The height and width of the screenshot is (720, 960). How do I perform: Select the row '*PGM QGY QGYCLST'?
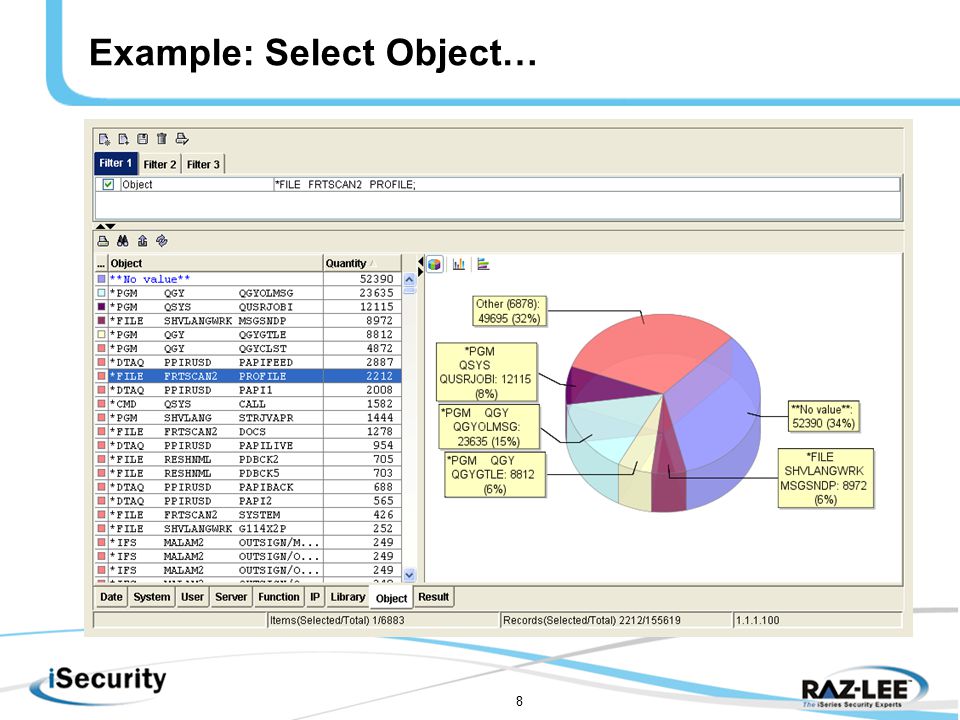pyautogui.click(x=248, y=348)
